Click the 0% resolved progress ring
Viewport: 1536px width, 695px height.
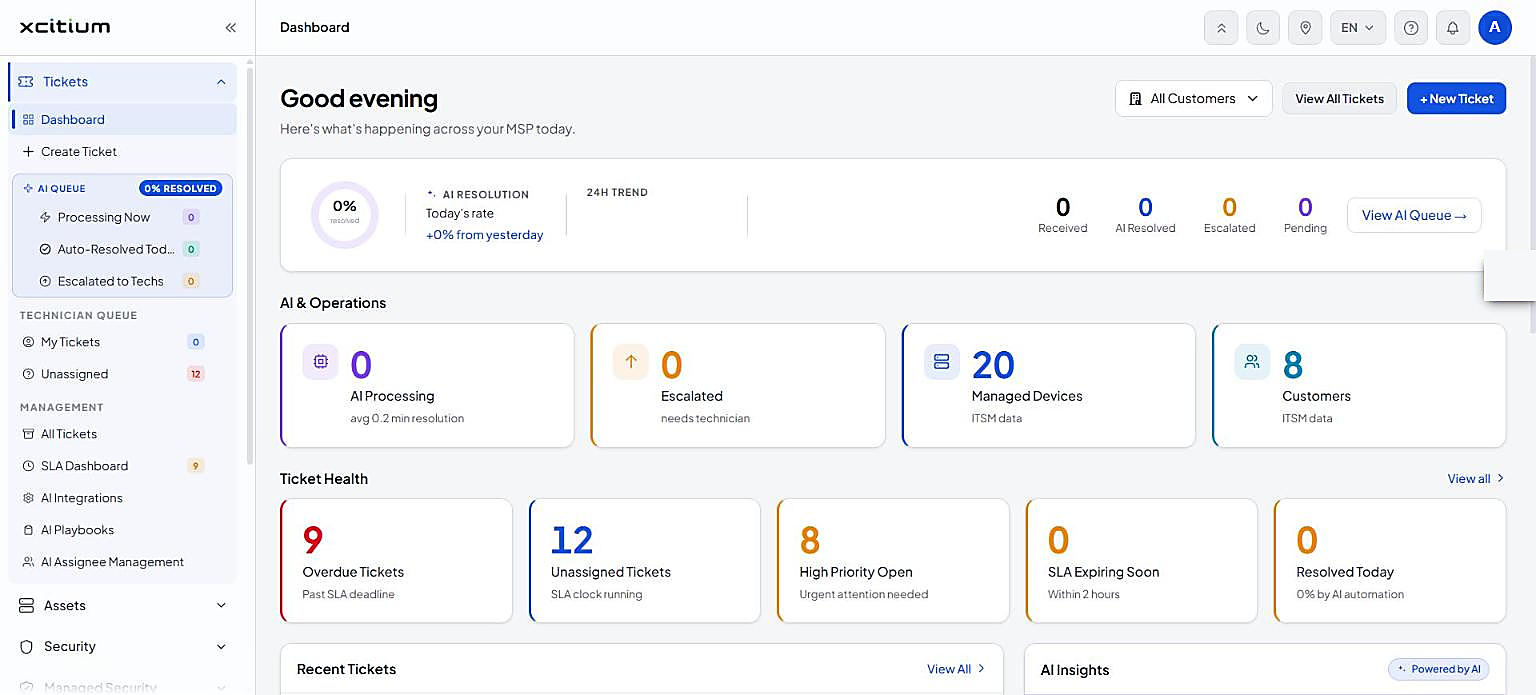(344, 214)
